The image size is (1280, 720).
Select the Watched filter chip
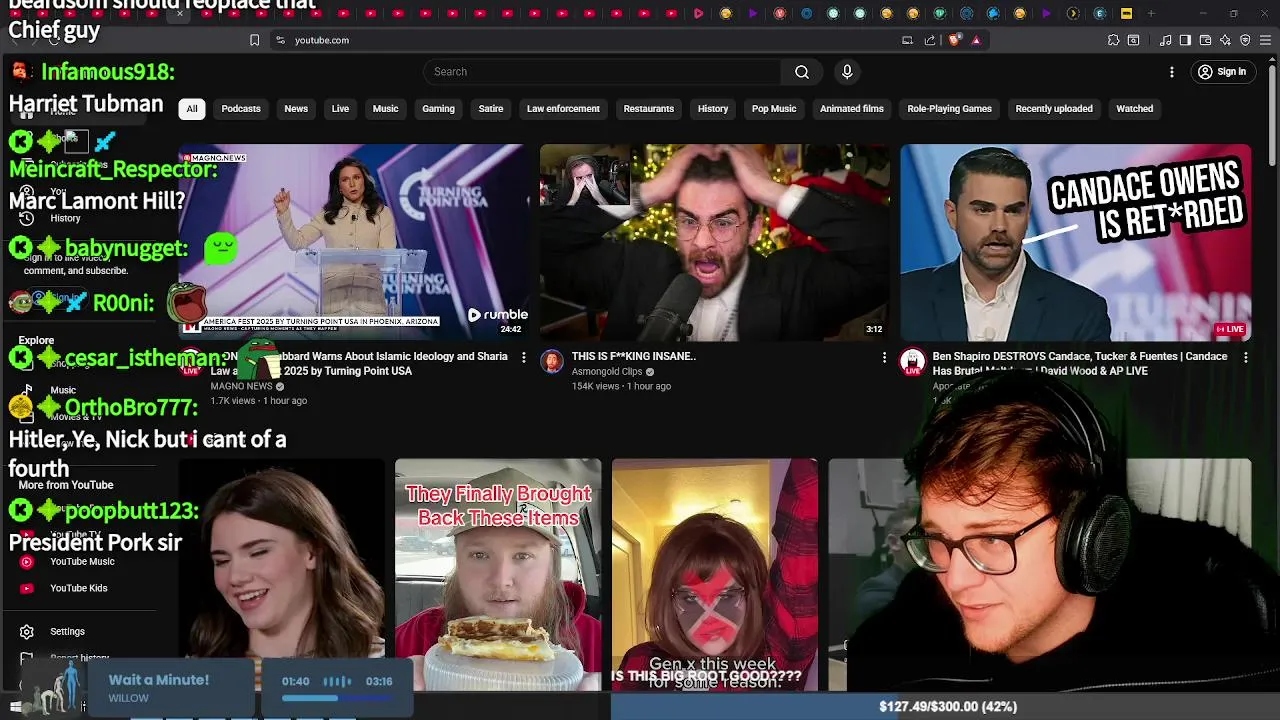(1135, 109)
